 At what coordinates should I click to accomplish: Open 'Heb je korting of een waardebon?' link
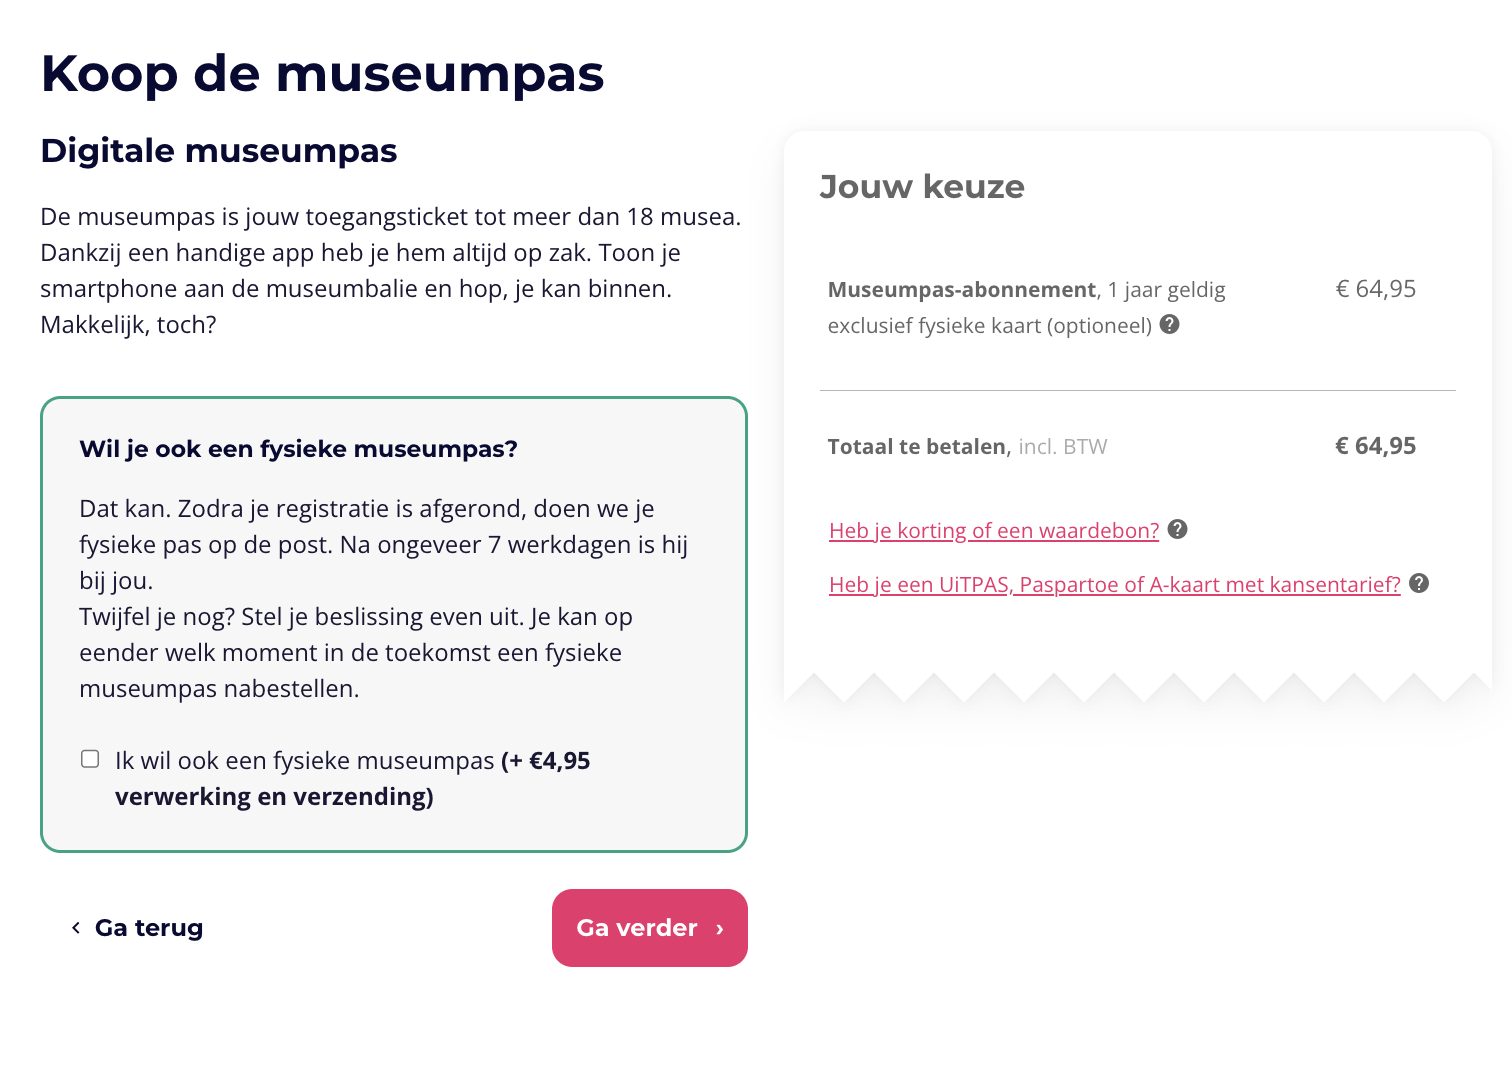(994, 530)
